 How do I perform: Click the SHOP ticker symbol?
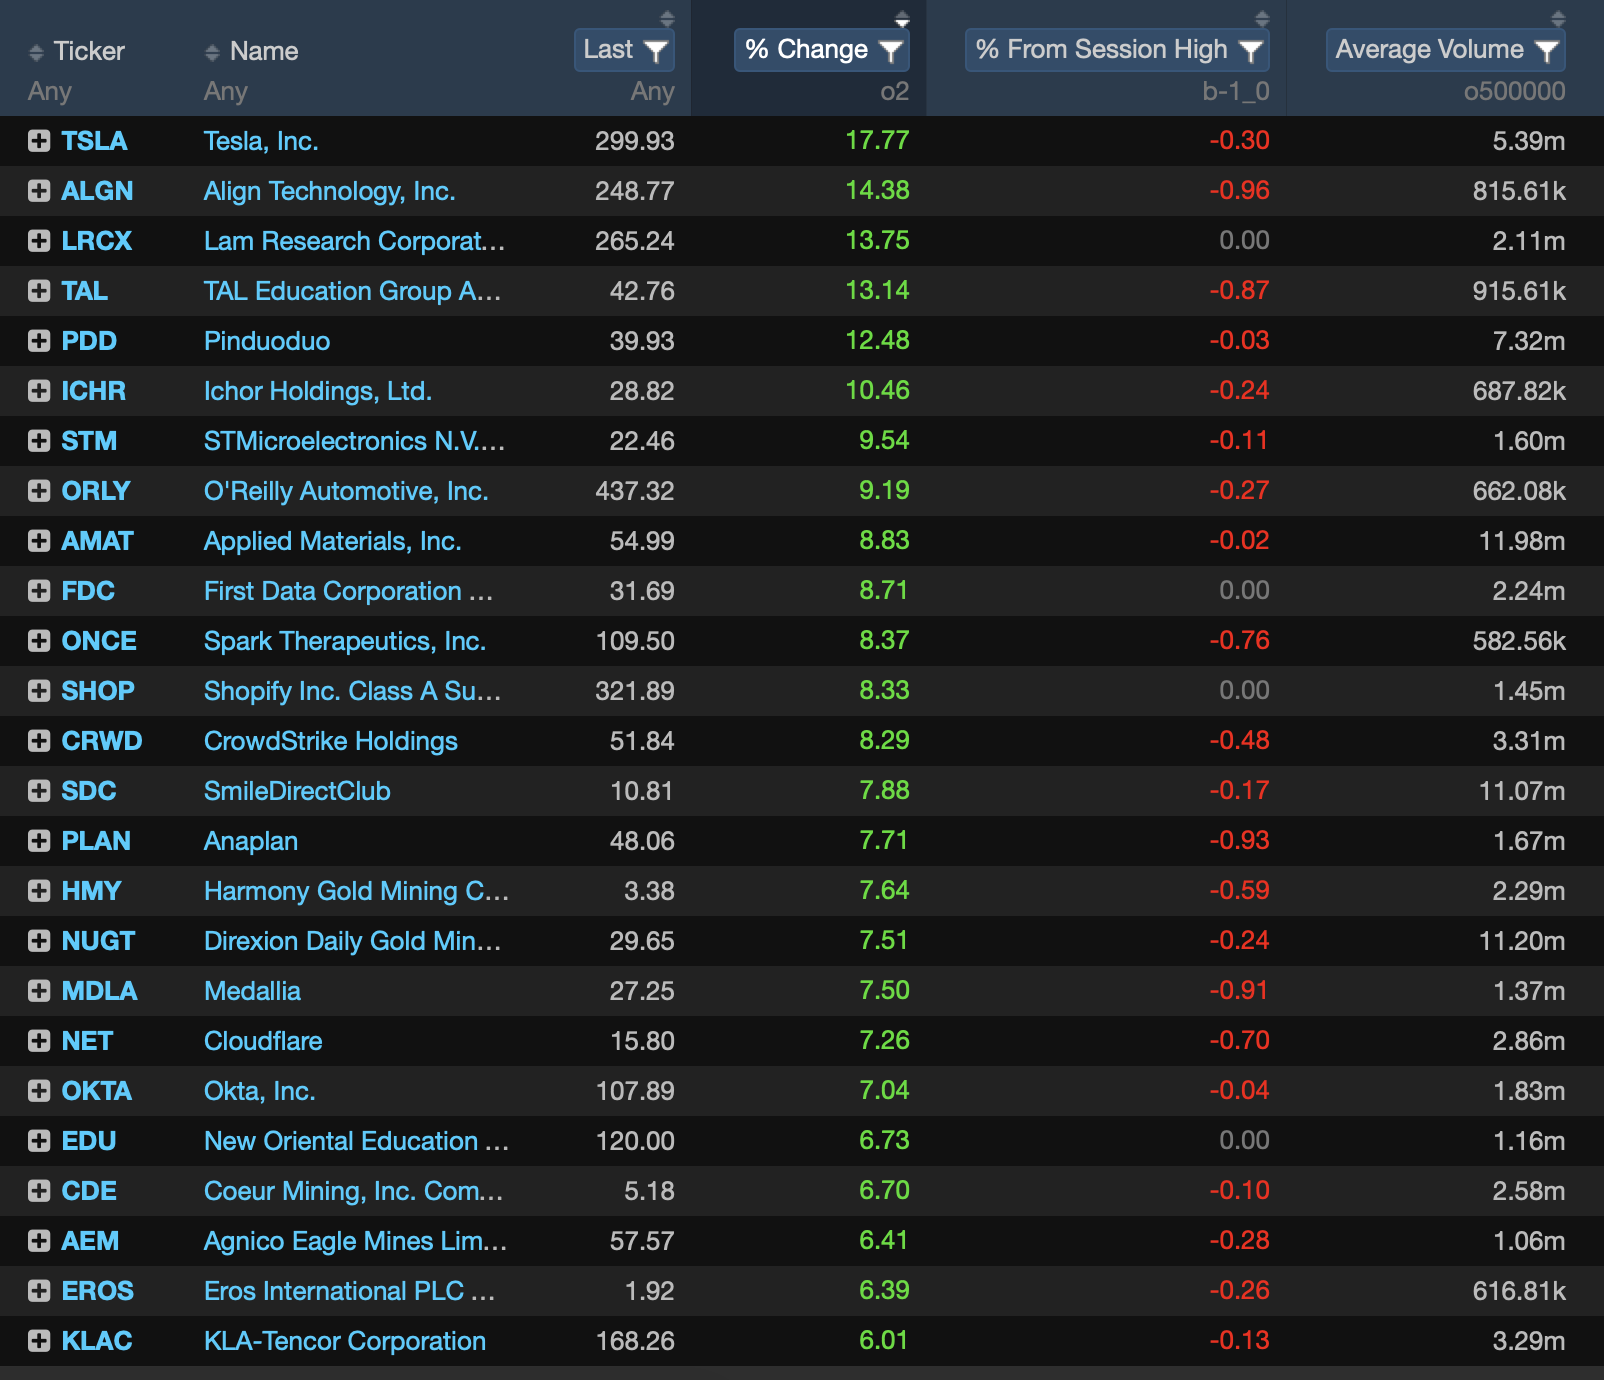98,691
